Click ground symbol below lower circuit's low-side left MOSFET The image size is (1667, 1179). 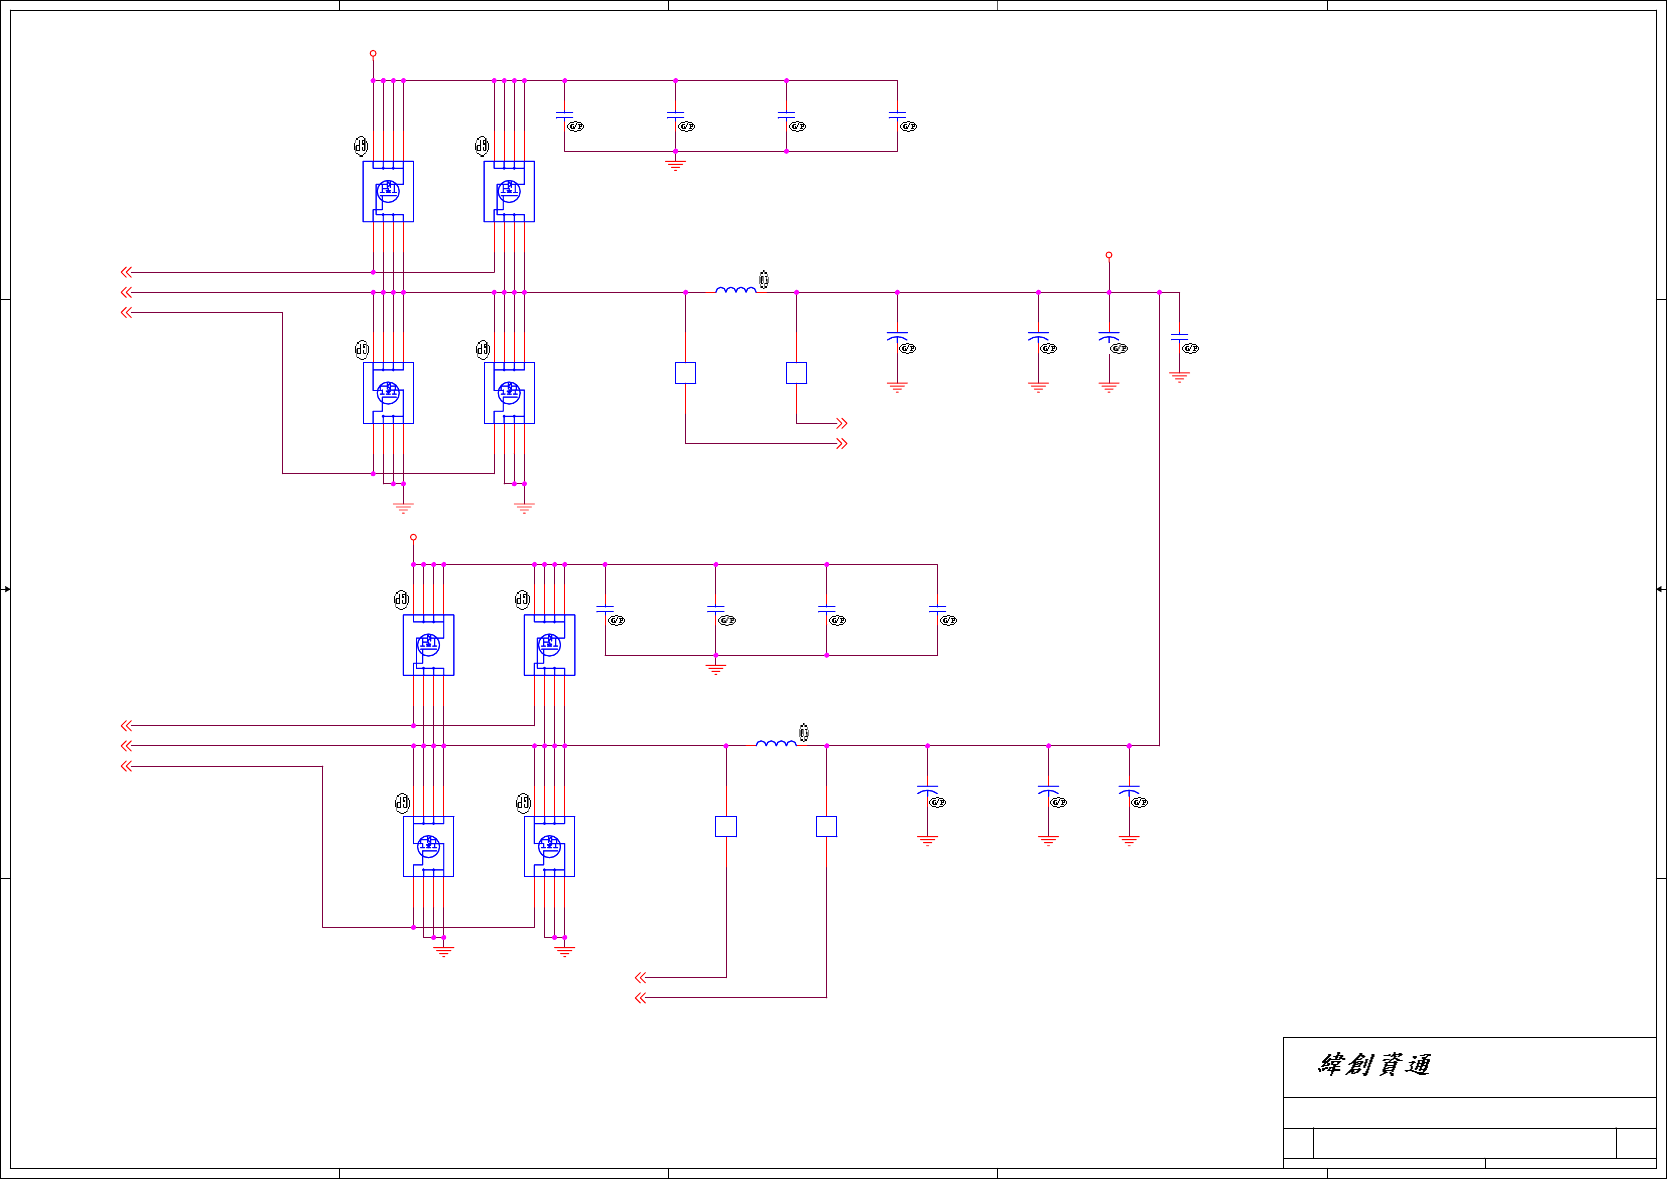(444, 951)
